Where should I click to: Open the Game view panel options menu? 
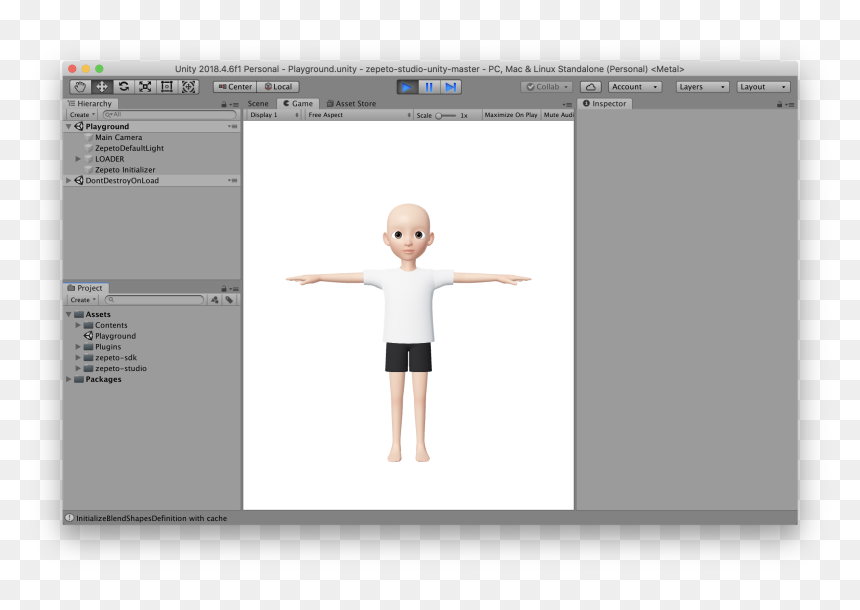point(567,104)
